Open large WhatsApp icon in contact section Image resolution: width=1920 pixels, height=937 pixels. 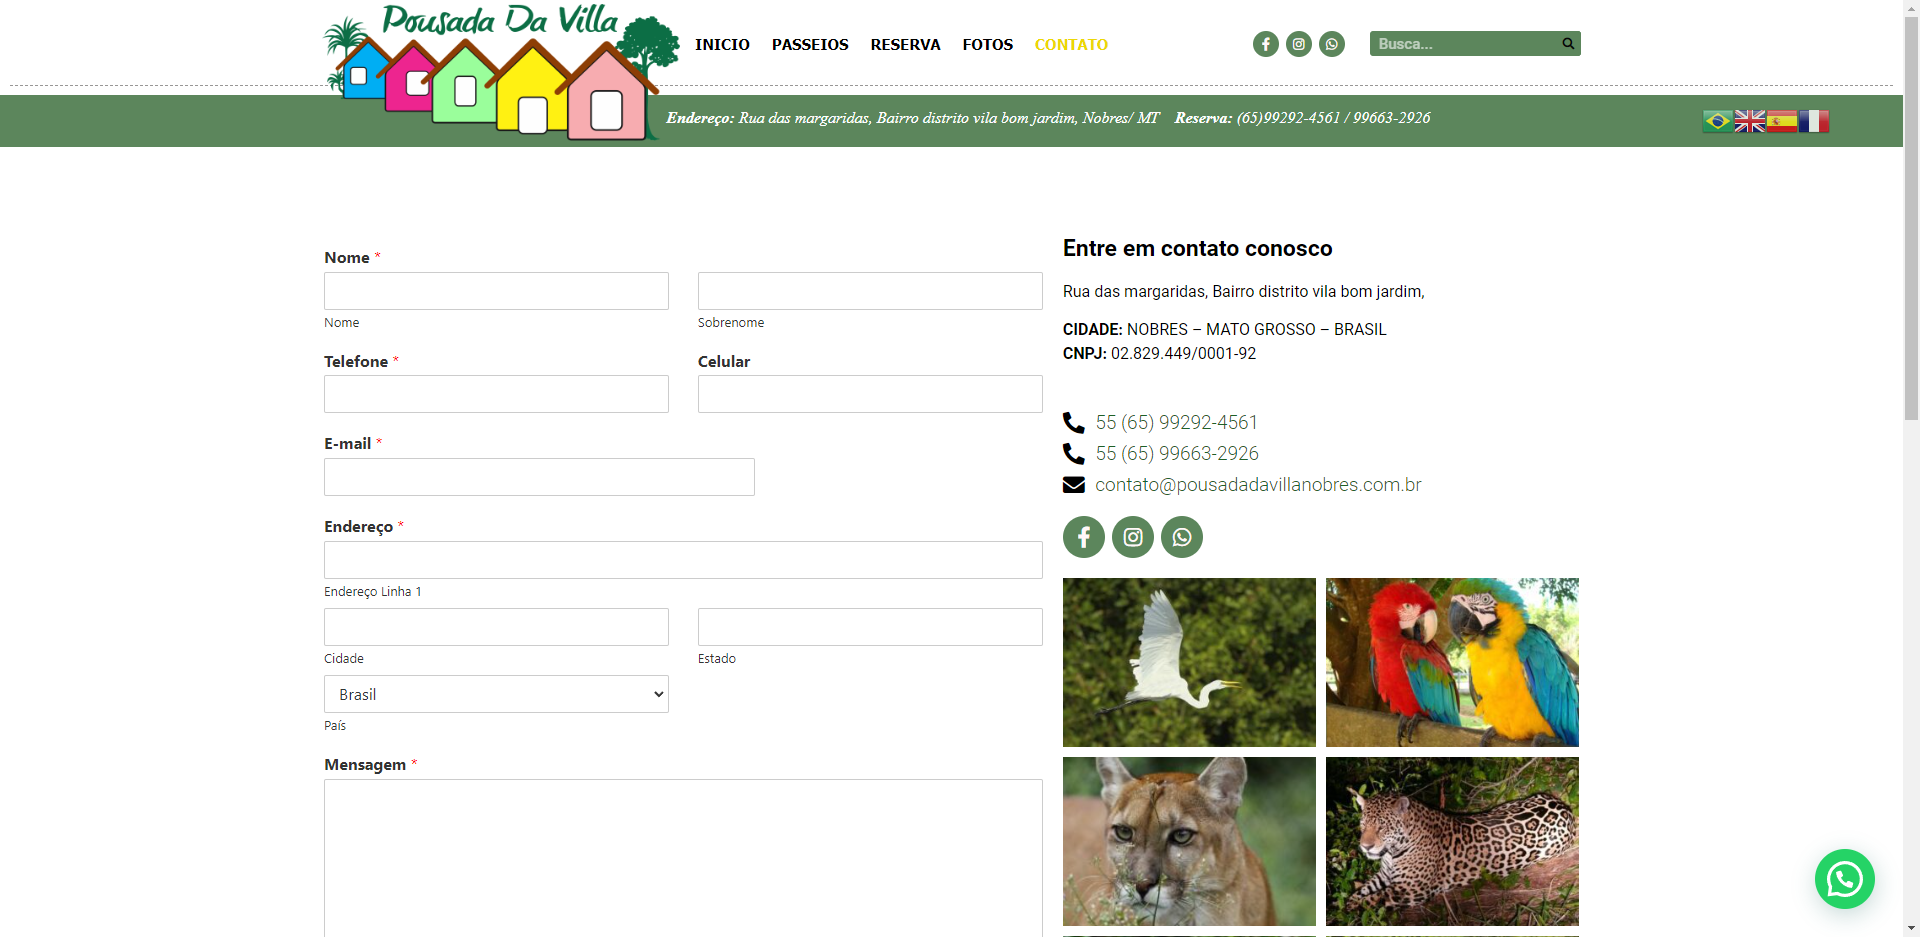click(x=1182, y=537)
